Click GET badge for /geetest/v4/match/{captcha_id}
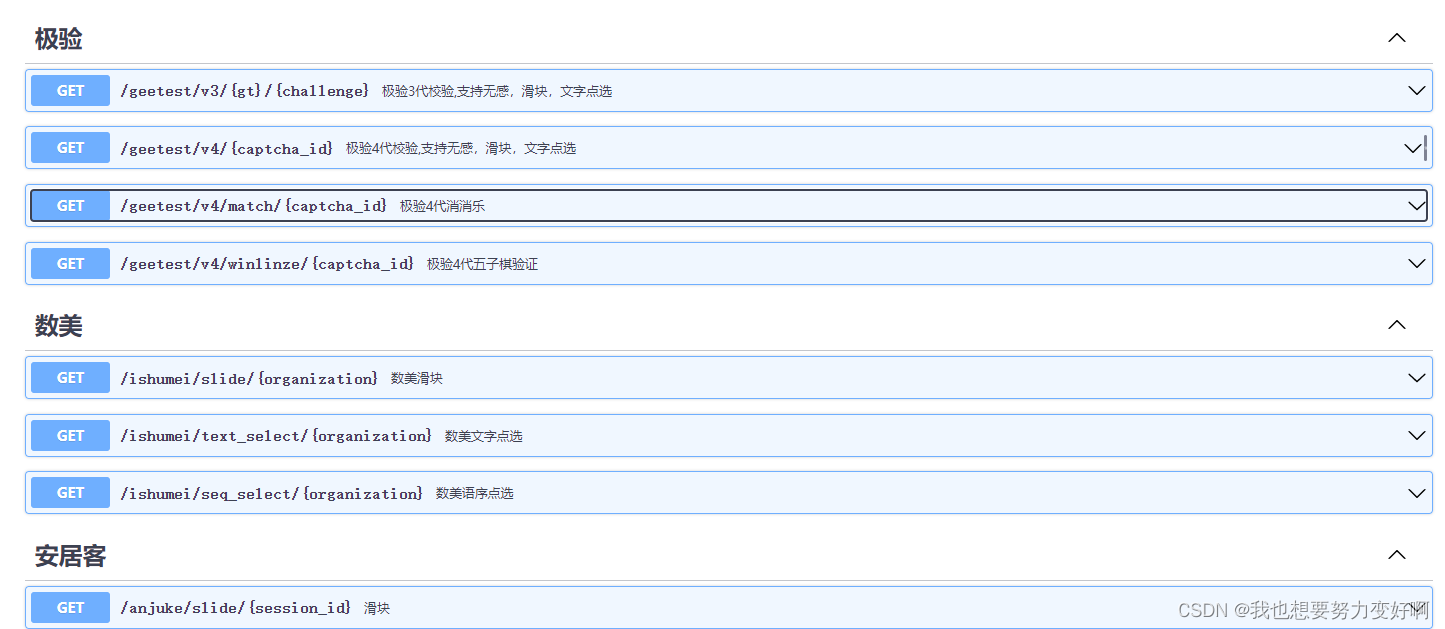 click(x=70, y=205)
